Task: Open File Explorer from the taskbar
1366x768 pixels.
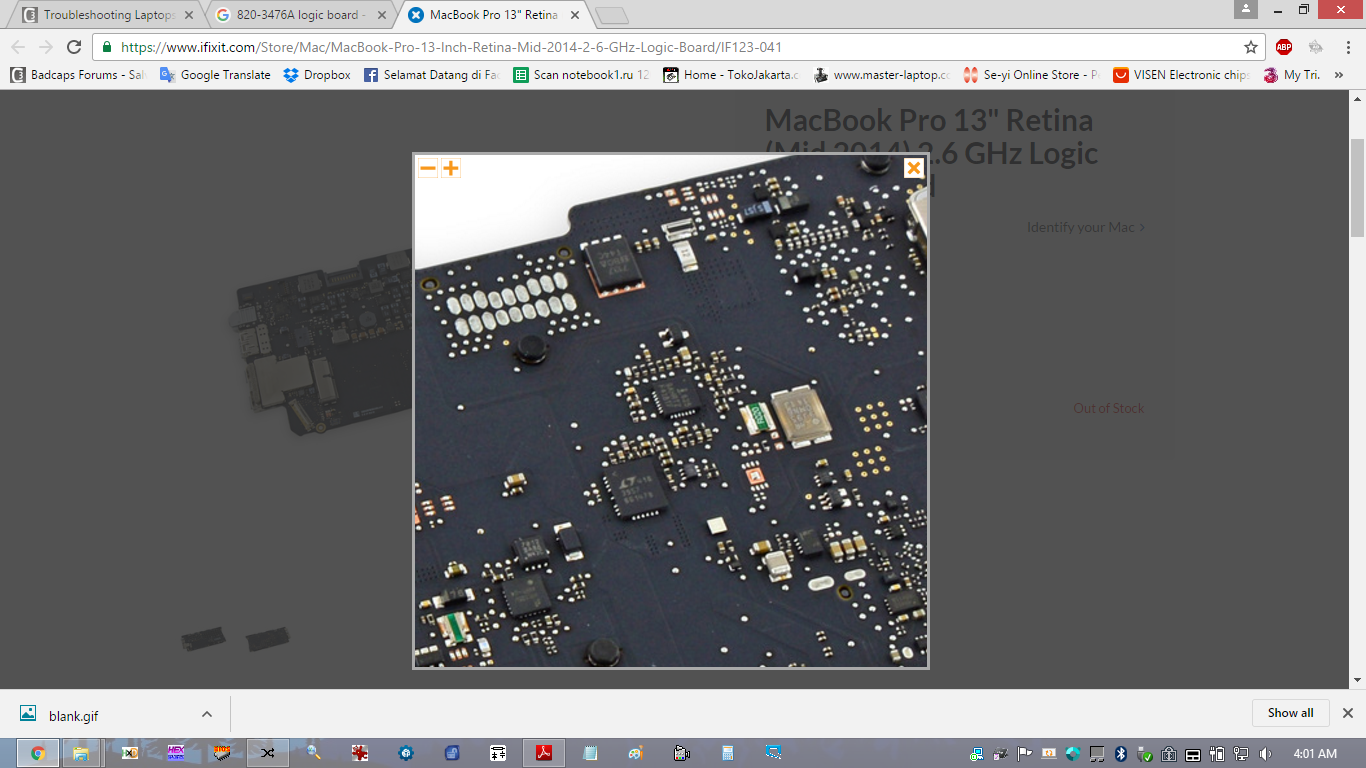Action: [82, 753]
